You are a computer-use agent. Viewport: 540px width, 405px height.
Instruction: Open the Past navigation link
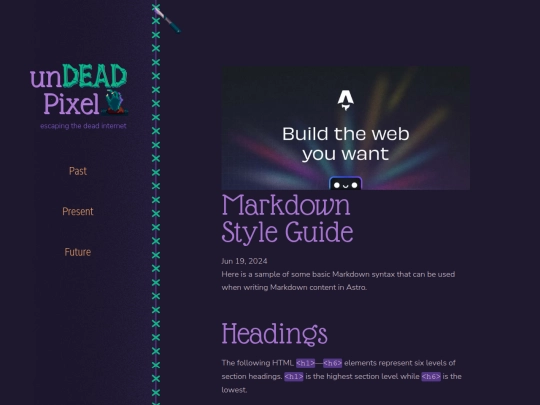point(78,171)
